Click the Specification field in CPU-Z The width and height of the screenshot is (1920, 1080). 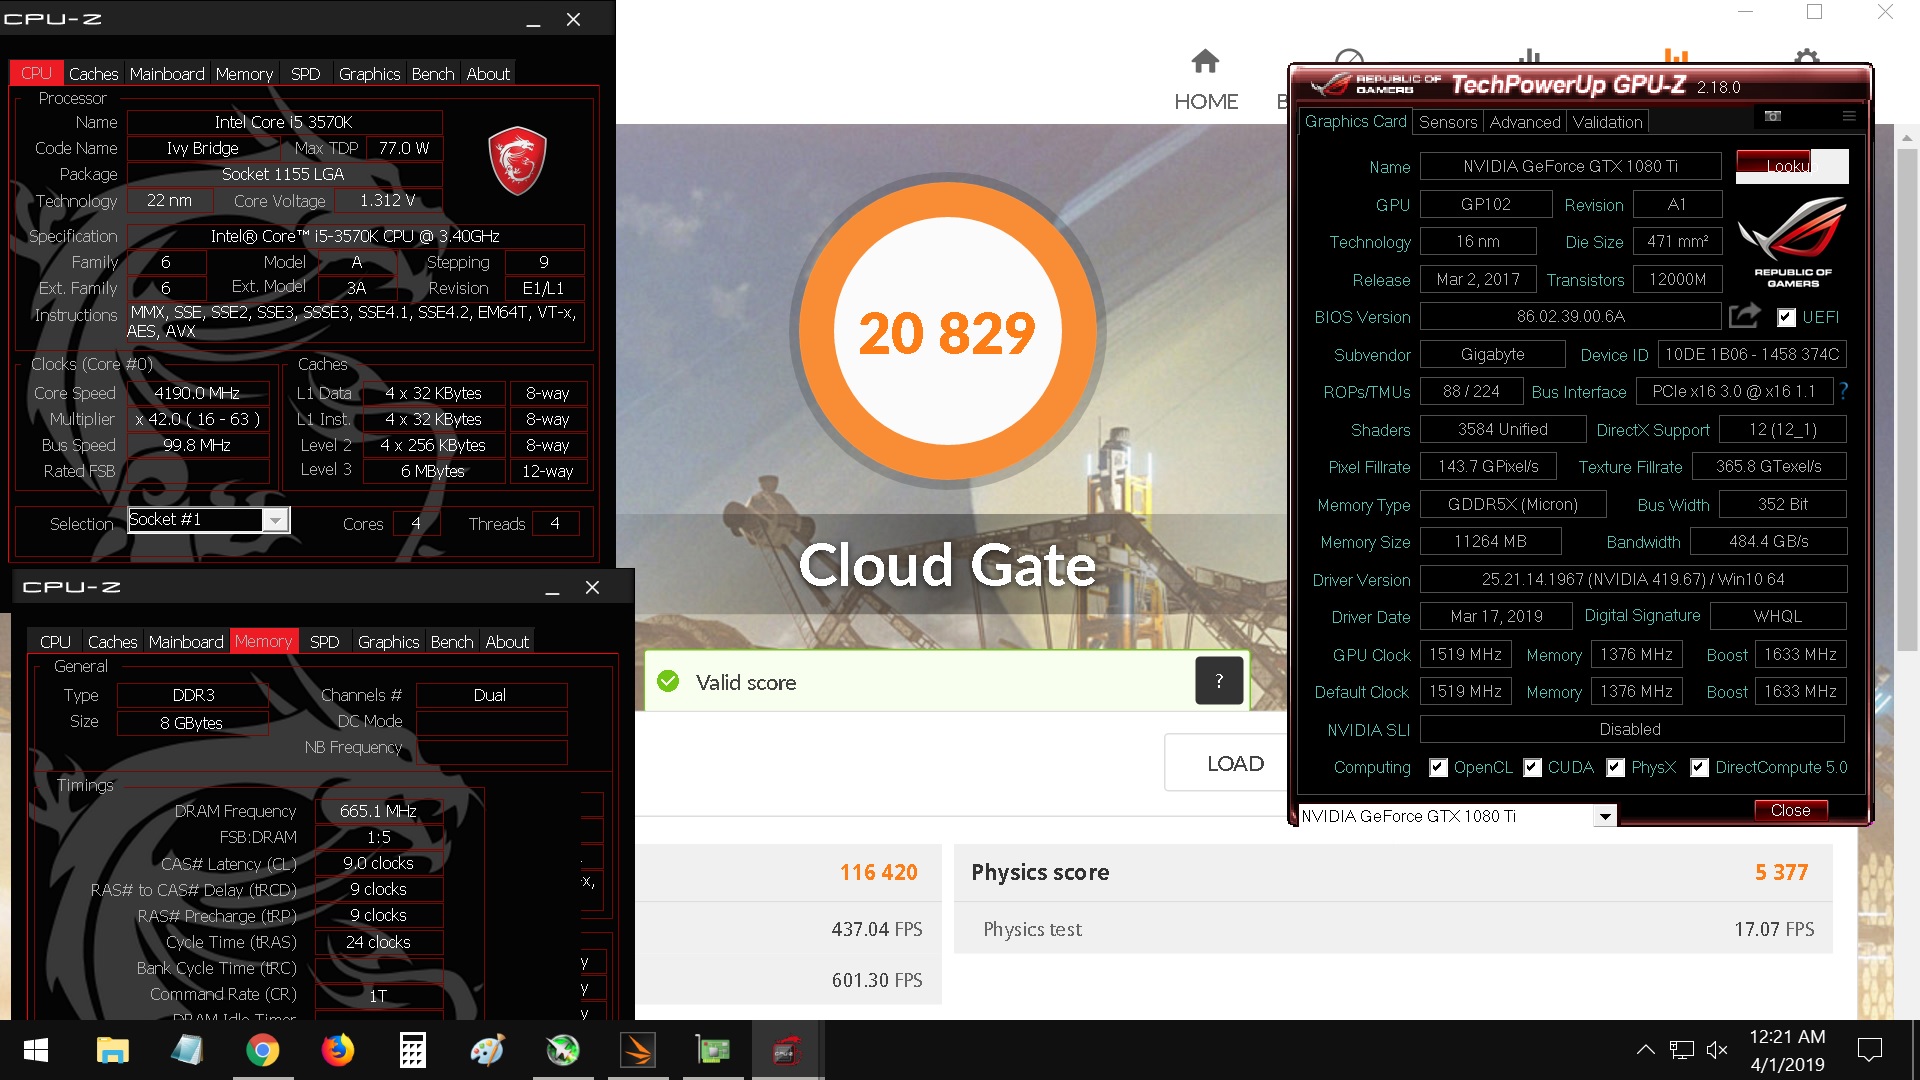click(355, 236)
